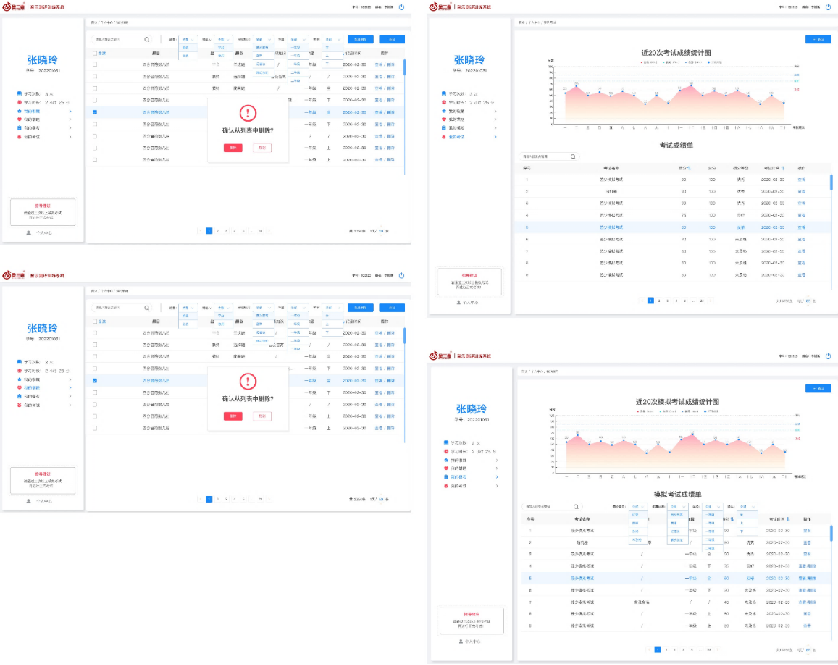
Task: Click the power icon in top-left panel header
Action: point(402,7)
